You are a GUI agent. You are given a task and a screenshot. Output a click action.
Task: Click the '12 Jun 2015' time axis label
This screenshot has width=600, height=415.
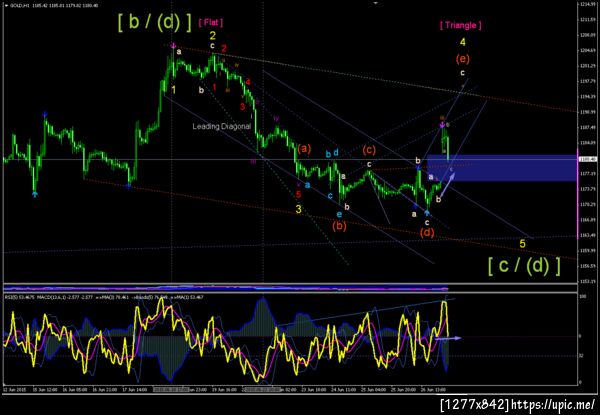point(13,389)
